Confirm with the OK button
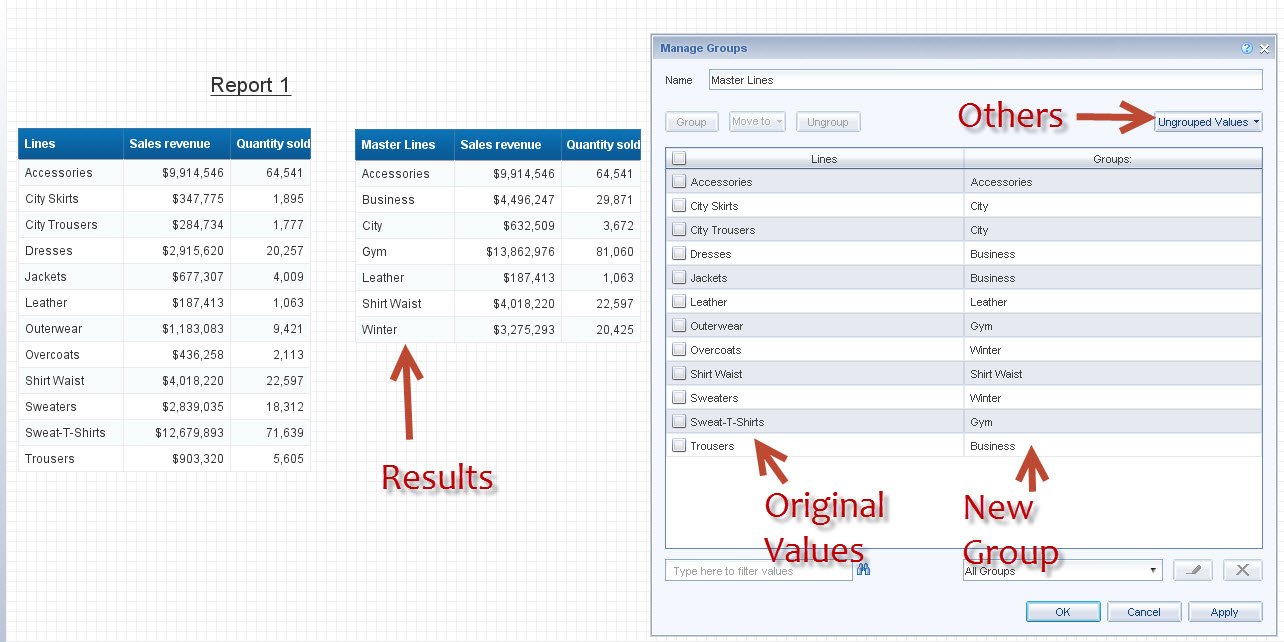The image size is (1284, 642). tap(1062, 612)
